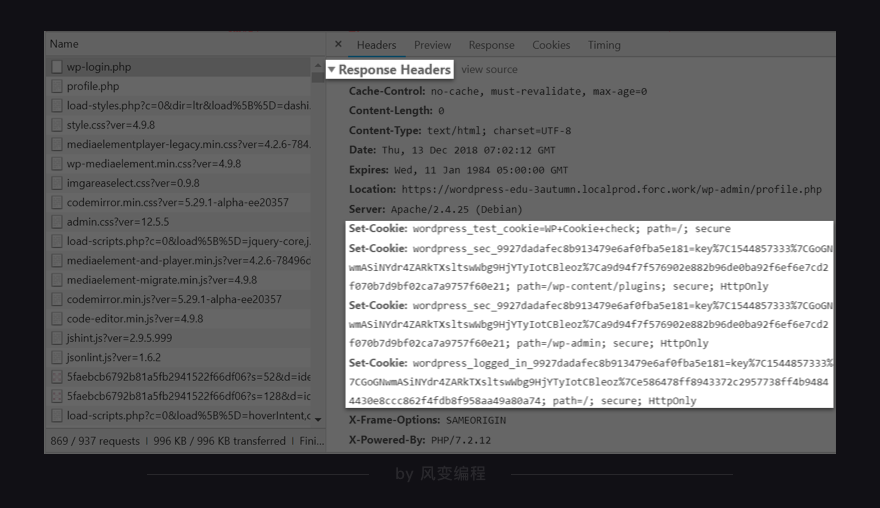The width and height of the screenshot is (880, 508).
Task: Select the load-styles.php request
Action: click(x=178, y=106)
